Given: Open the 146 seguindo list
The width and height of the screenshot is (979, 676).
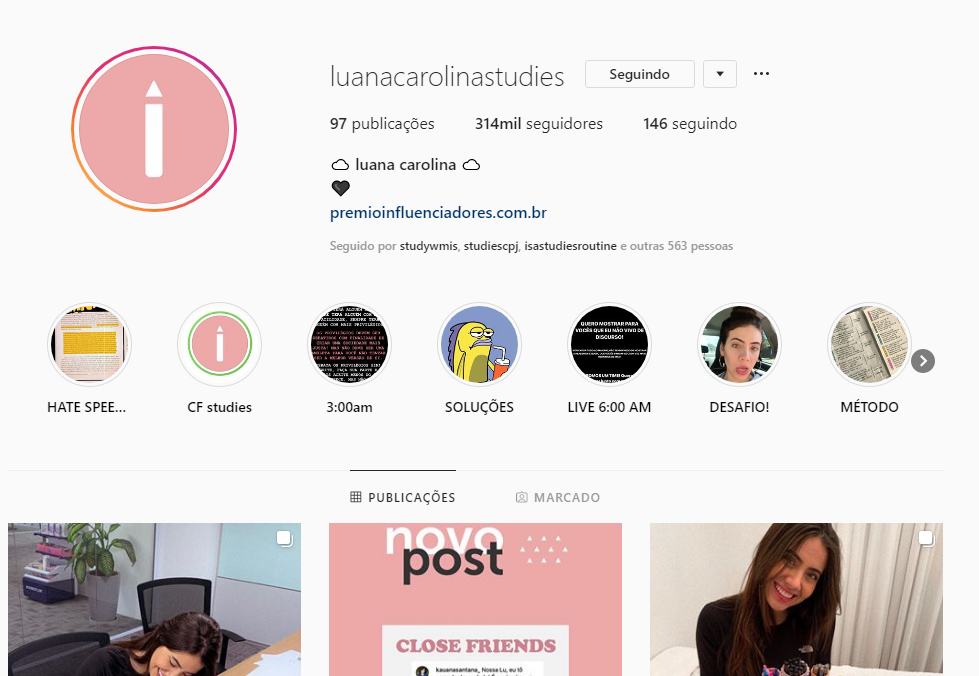Looking at the screenshot, I should click(690, 124).
